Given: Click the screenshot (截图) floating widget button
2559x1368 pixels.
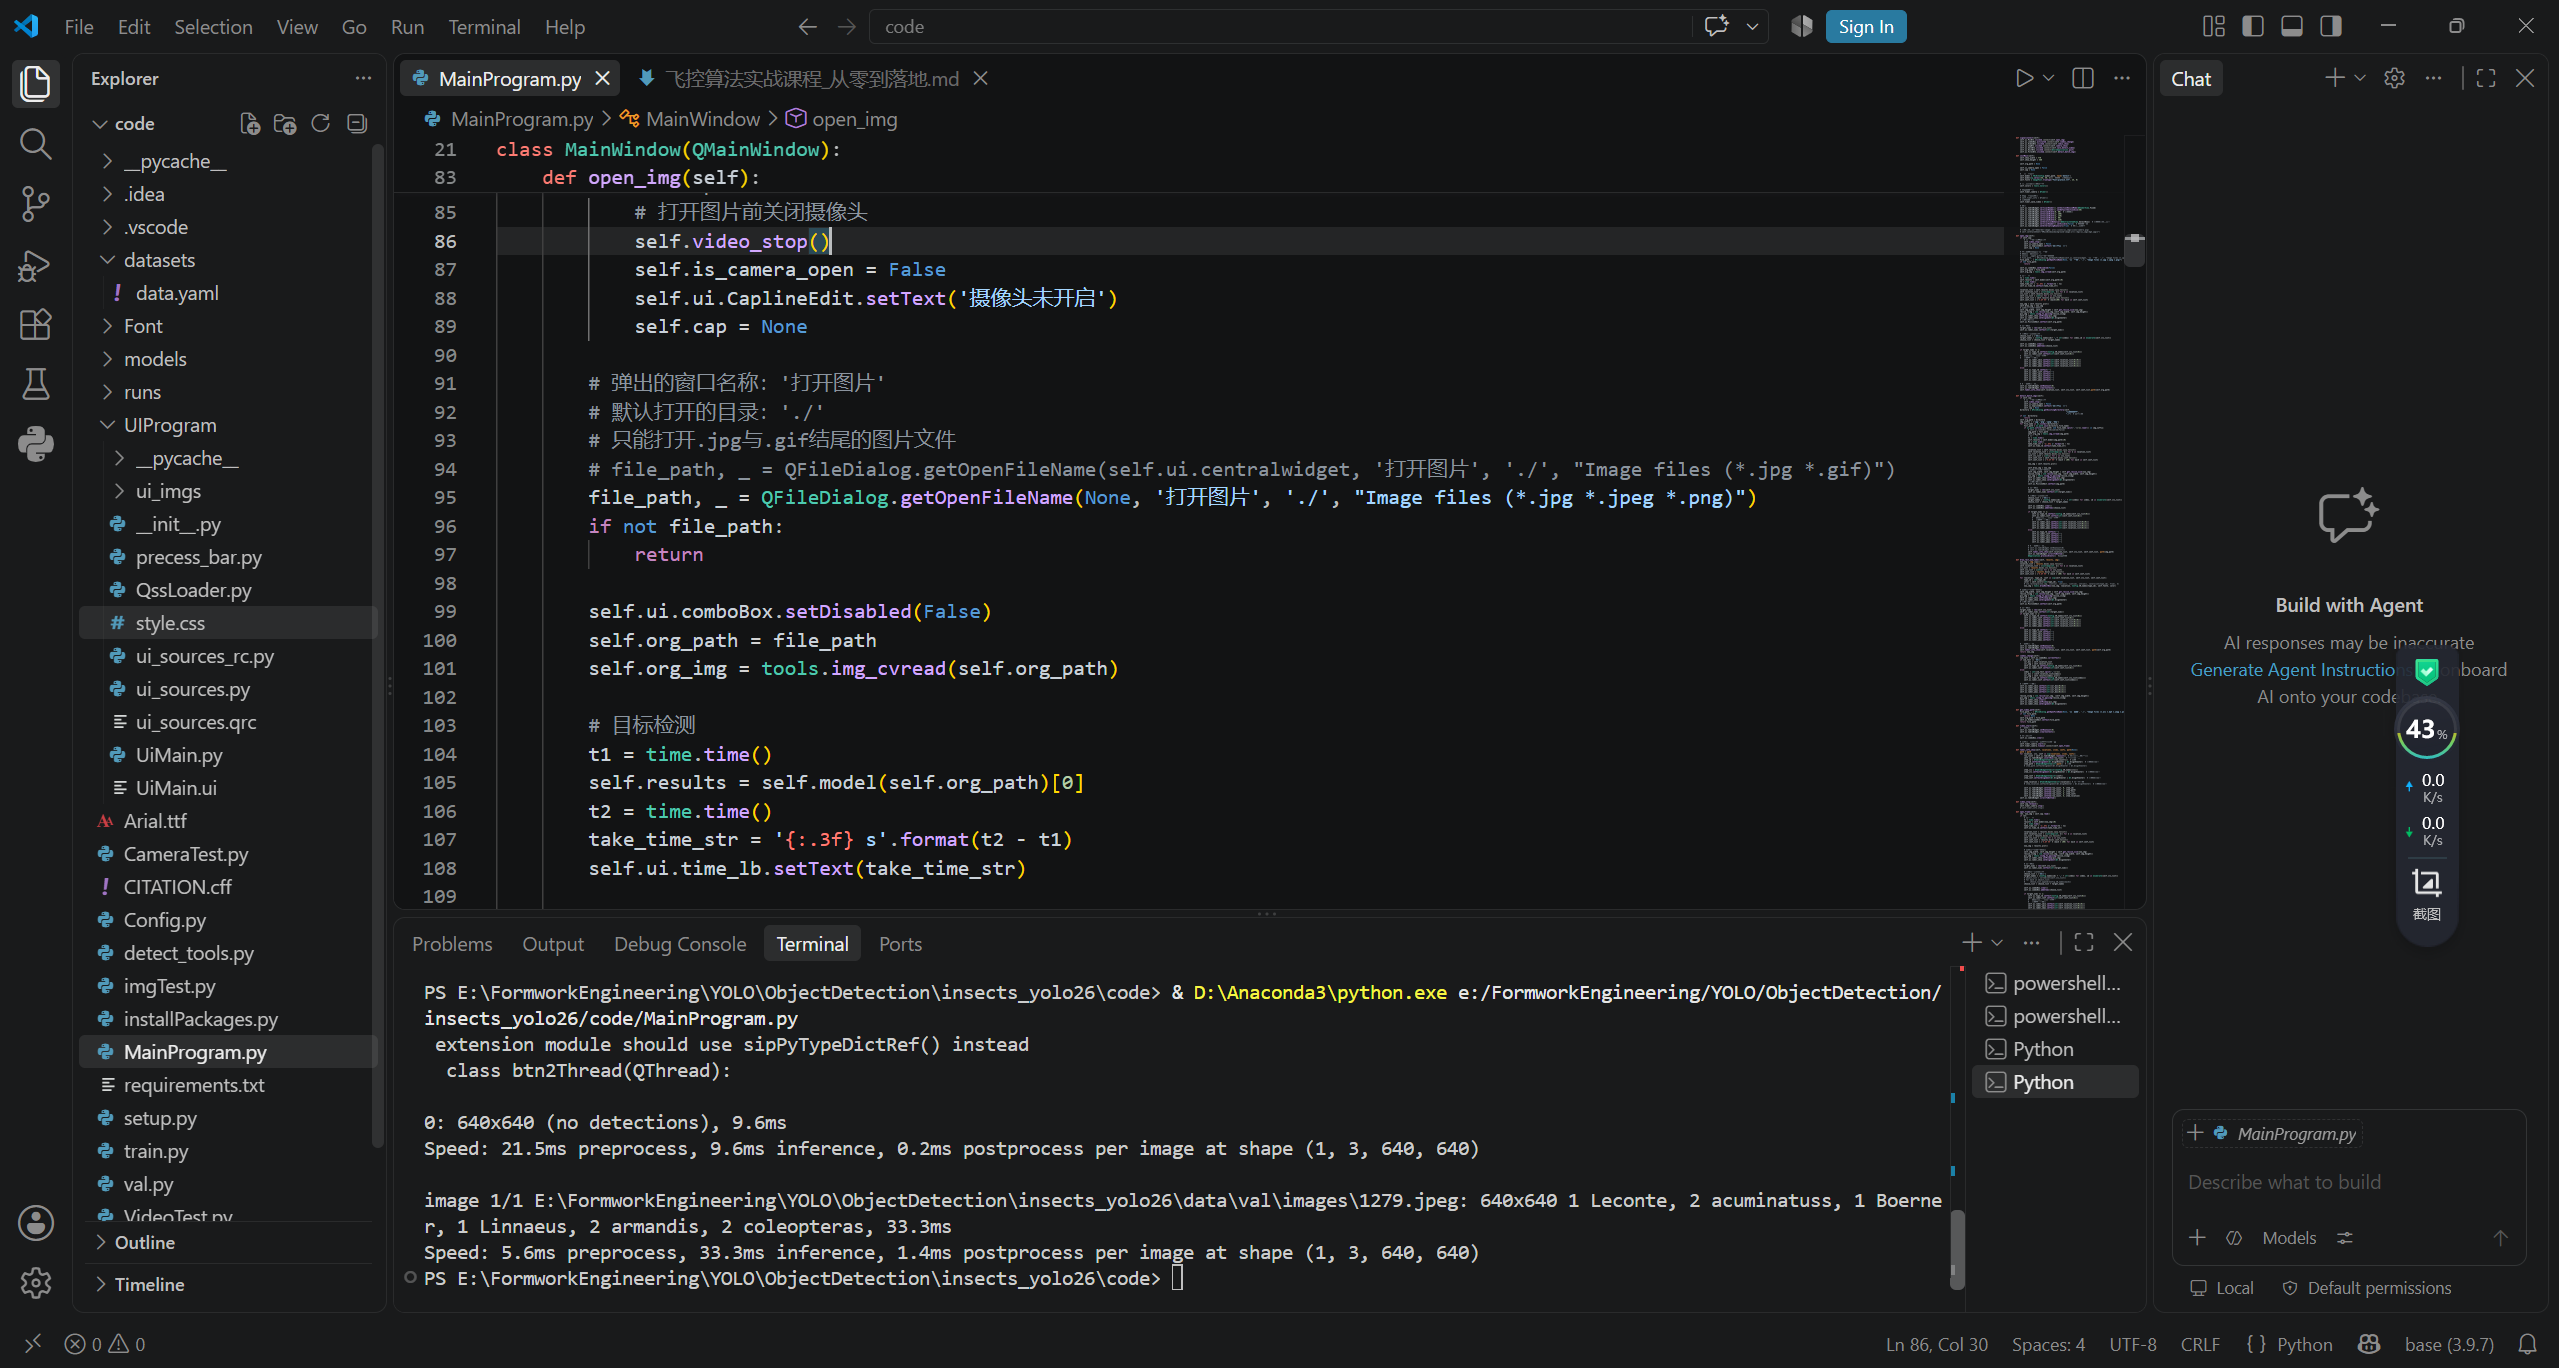Looking at the screenshot, I should tap(2427, 893).
